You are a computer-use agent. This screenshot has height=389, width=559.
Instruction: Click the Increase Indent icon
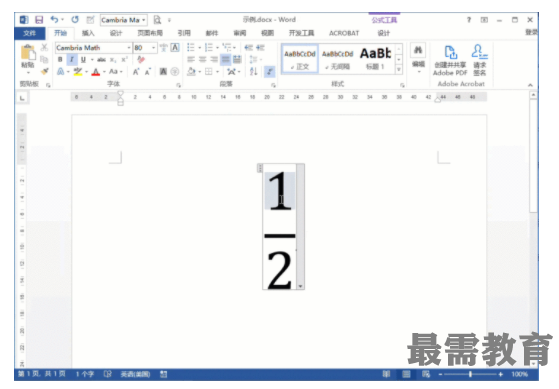pos(260,47)
